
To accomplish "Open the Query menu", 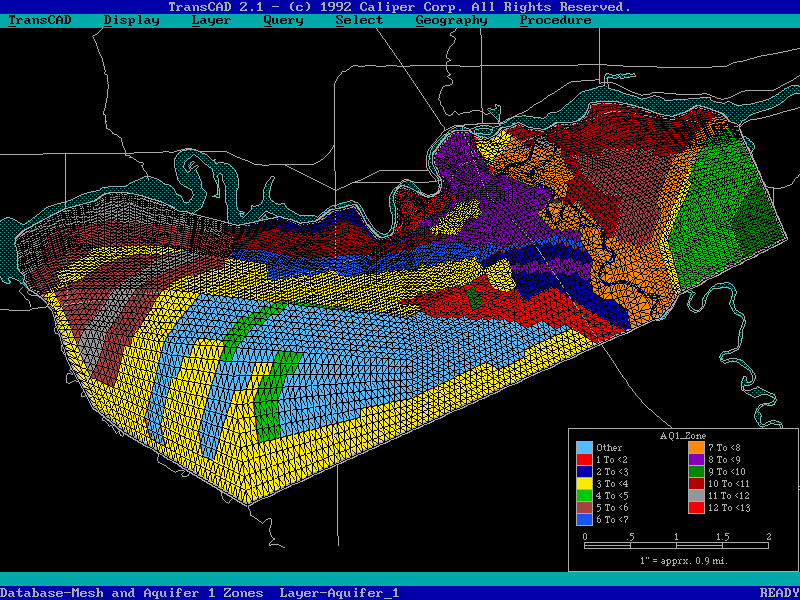I will (283, 20).
